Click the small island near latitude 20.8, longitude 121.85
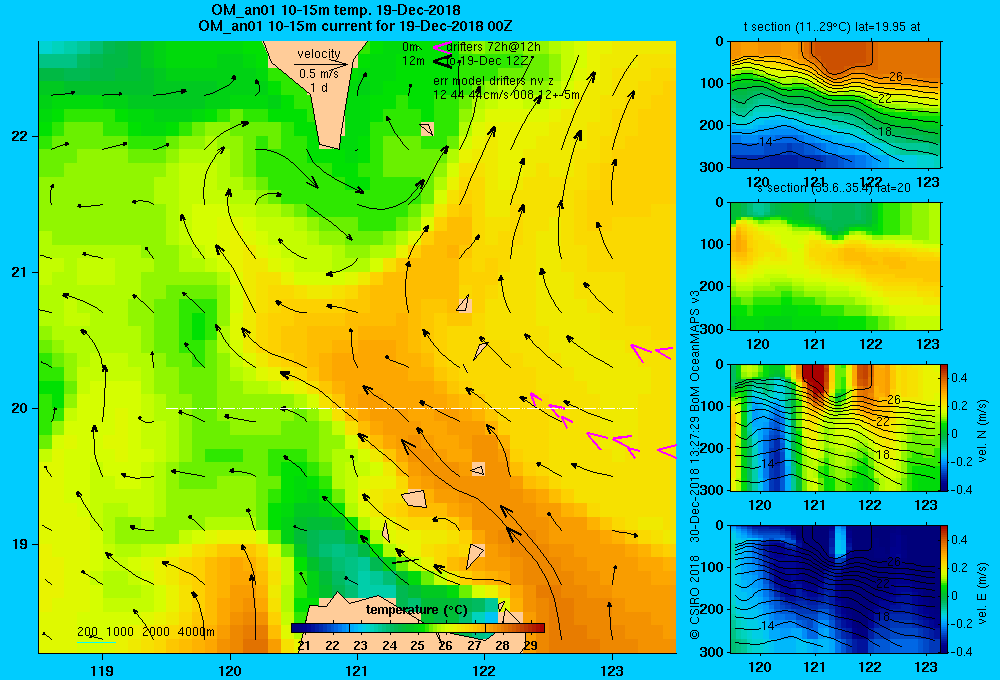This screenshot has width=1000, height=680. coord(464,304)
